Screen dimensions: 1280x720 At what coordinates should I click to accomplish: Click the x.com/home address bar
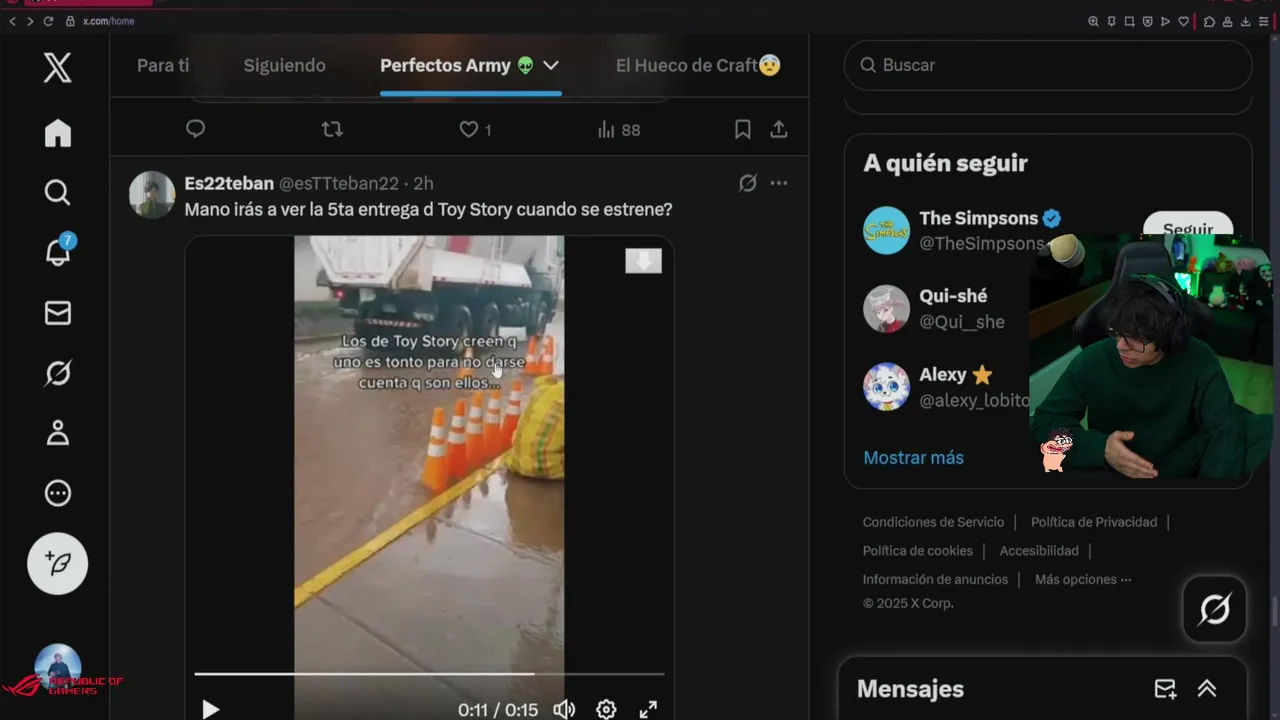click(108, 21)
